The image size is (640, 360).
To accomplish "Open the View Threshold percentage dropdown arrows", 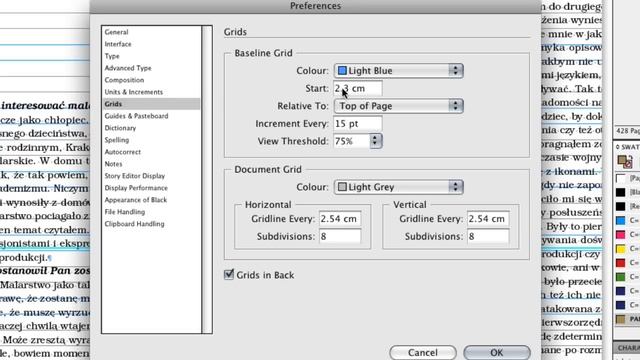I will click(376, 141).
